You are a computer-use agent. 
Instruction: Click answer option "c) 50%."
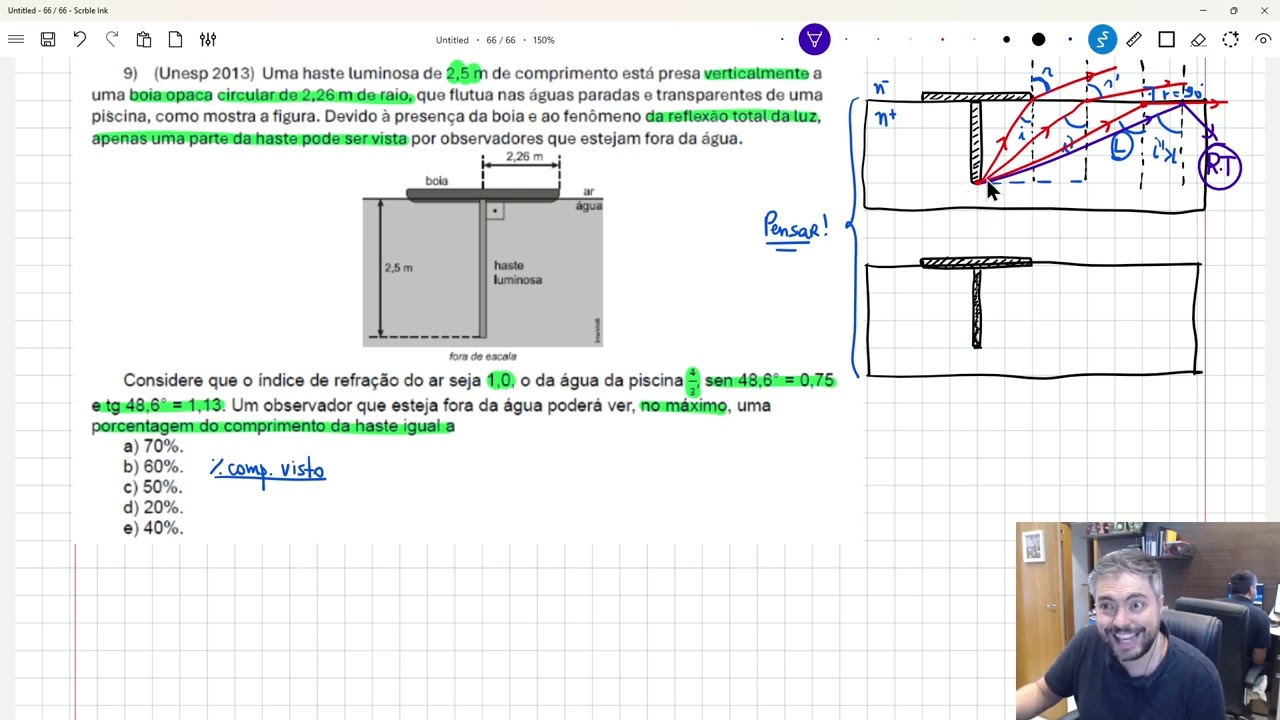(153, 487)
